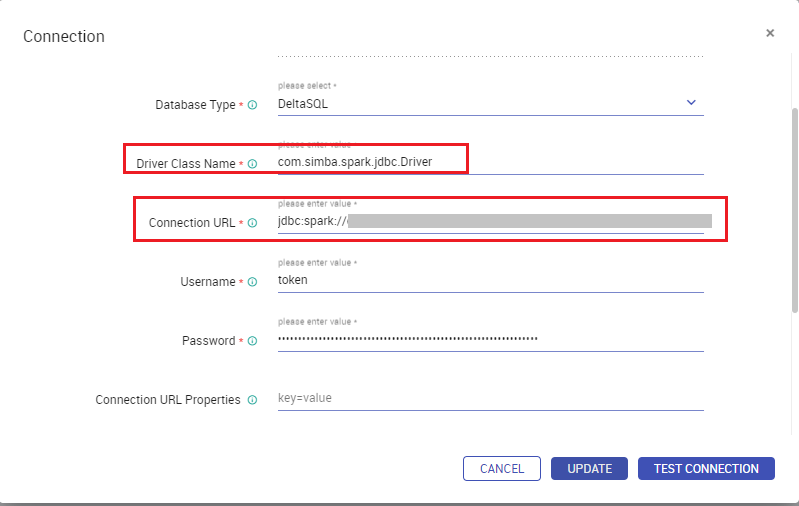799x506 pixels.
Task: Click the Connection URL label
Action: [192, 223]
